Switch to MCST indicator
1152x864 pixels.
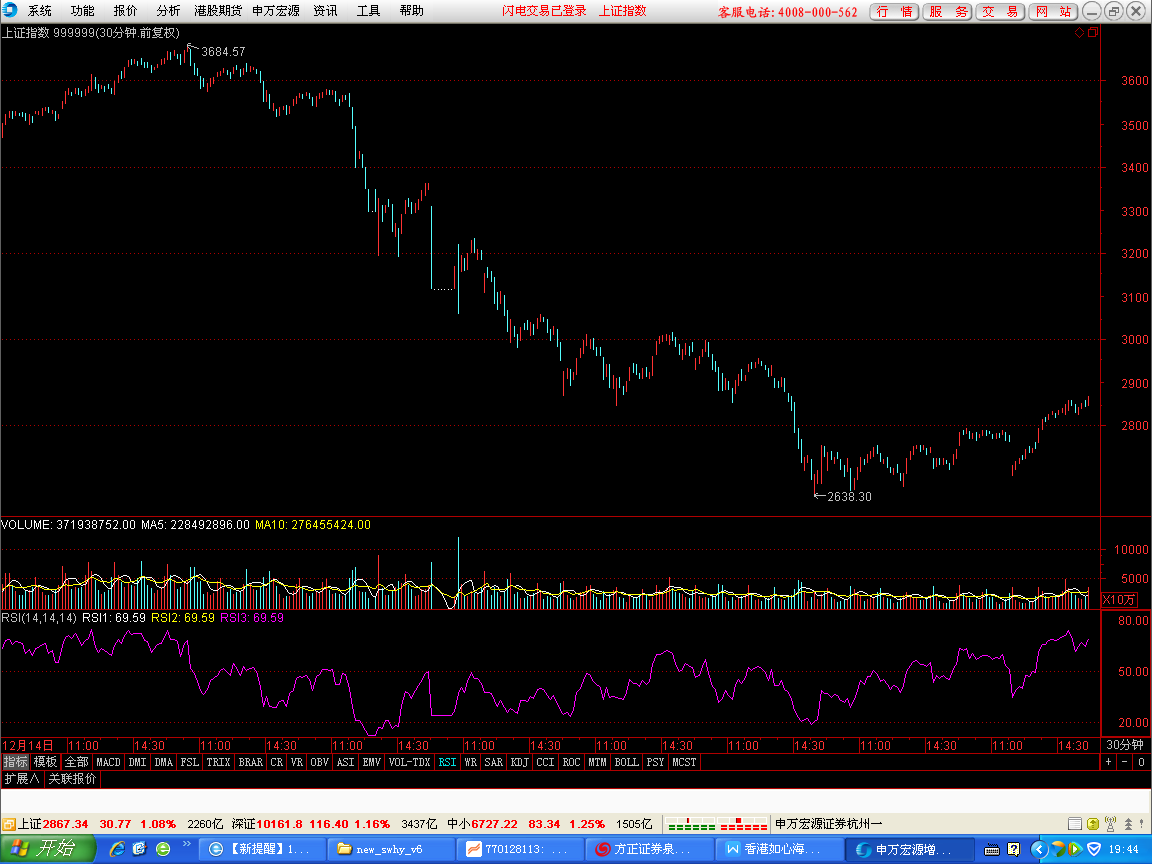[684, 762]
